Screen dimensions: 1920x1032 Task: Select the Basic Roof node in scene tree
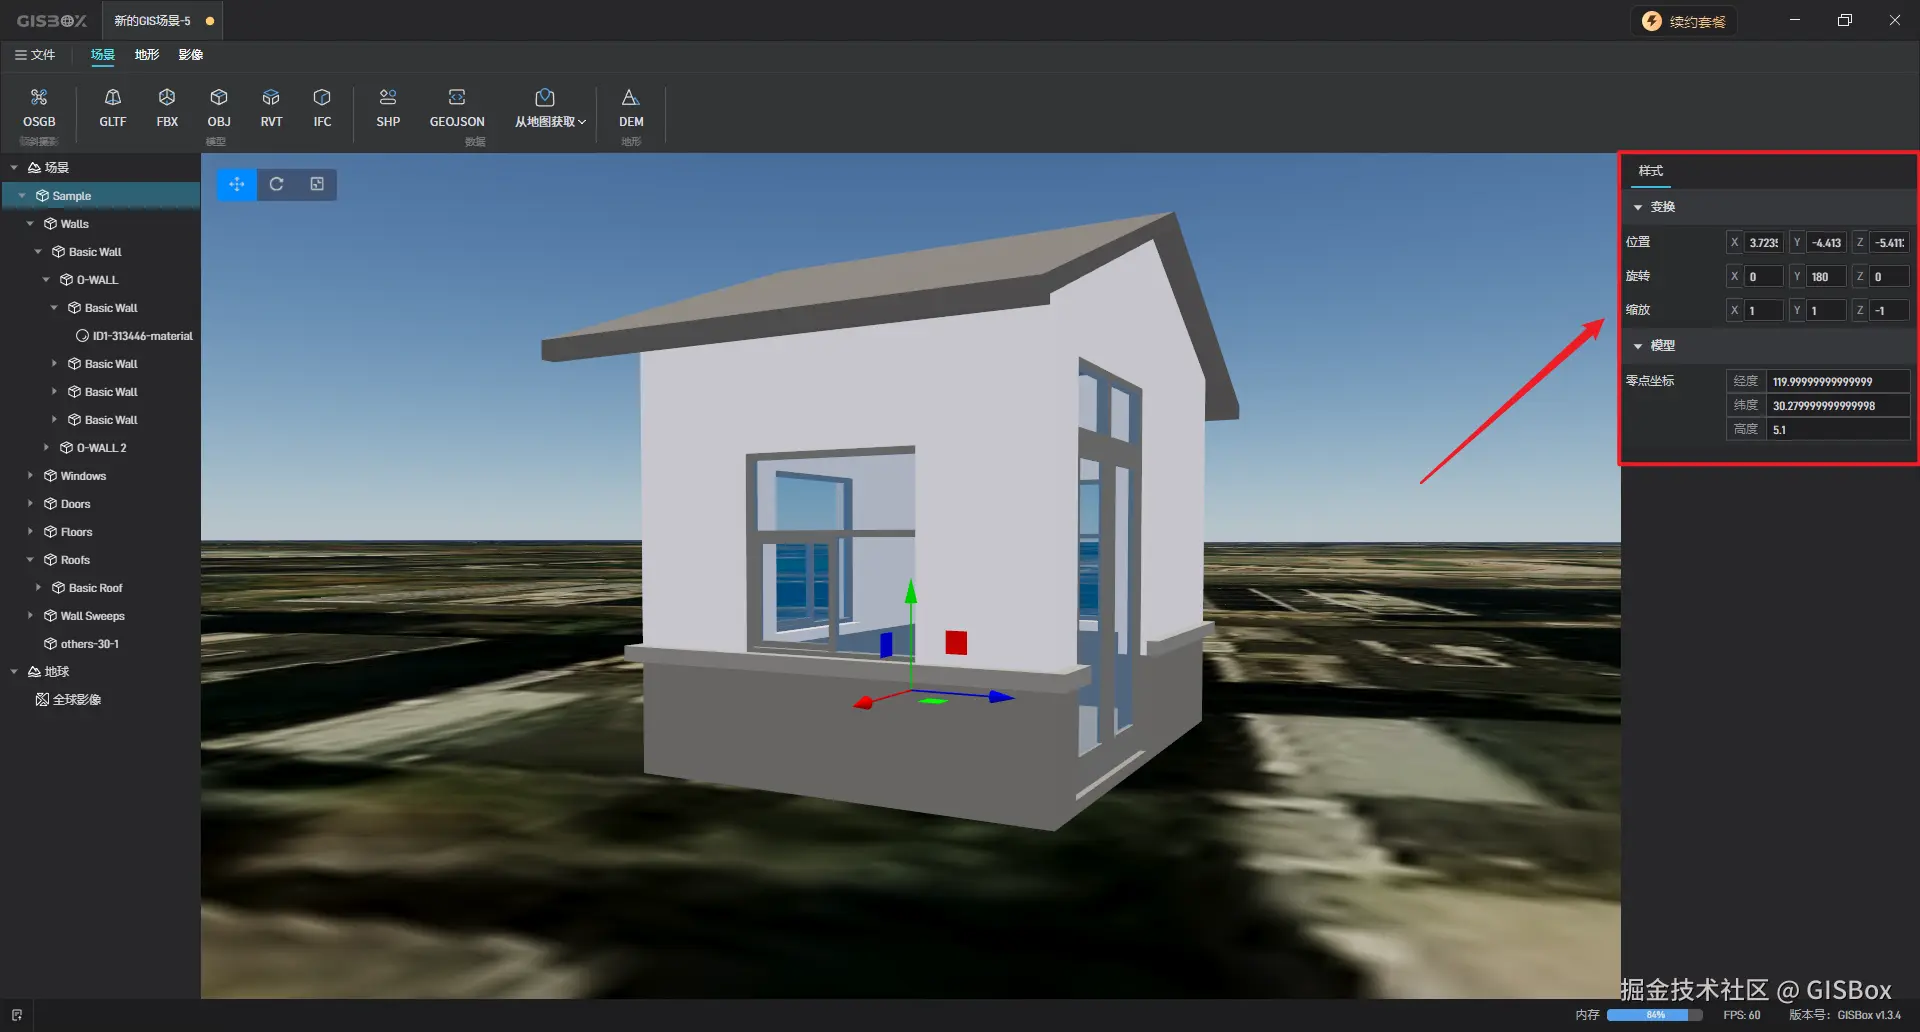tap(94, 587)
